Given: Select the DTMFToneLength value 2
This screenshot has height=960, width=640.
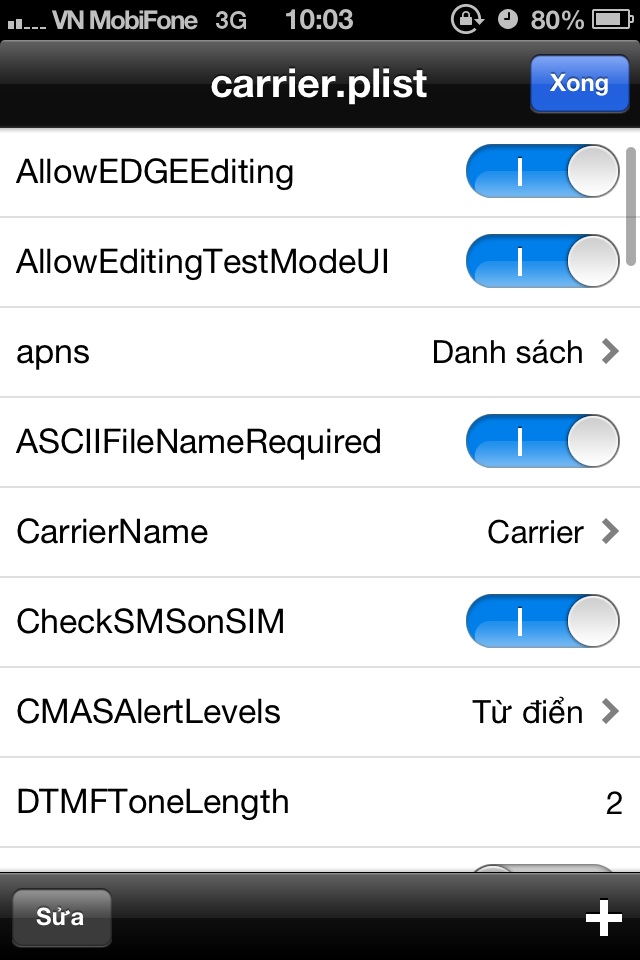Looking at the screenshot, I should (x=614, y=803).
